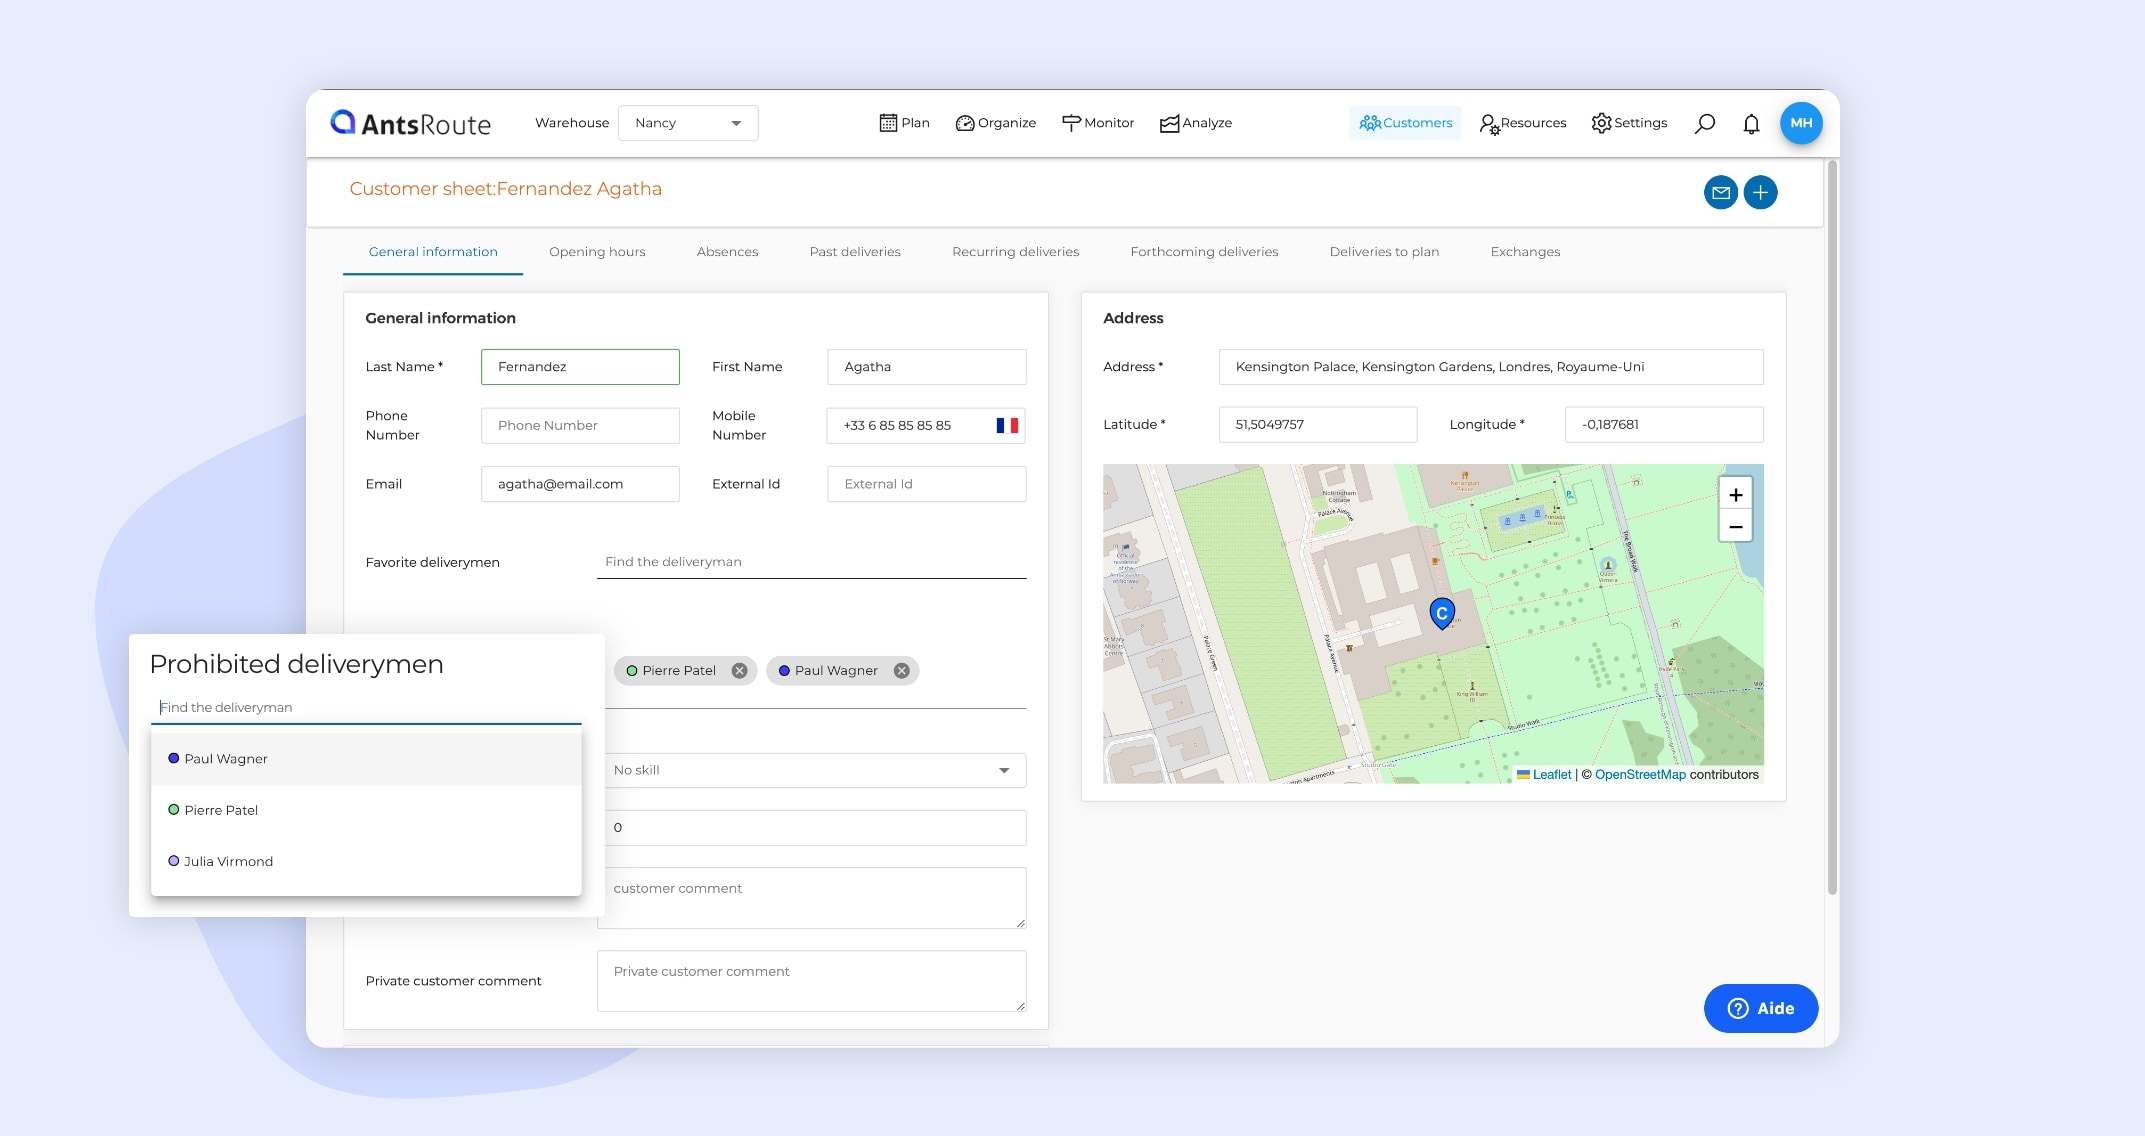Screen dimensions: 2145x1136
Task: Click the French flag country selector
Action: 1007,426
